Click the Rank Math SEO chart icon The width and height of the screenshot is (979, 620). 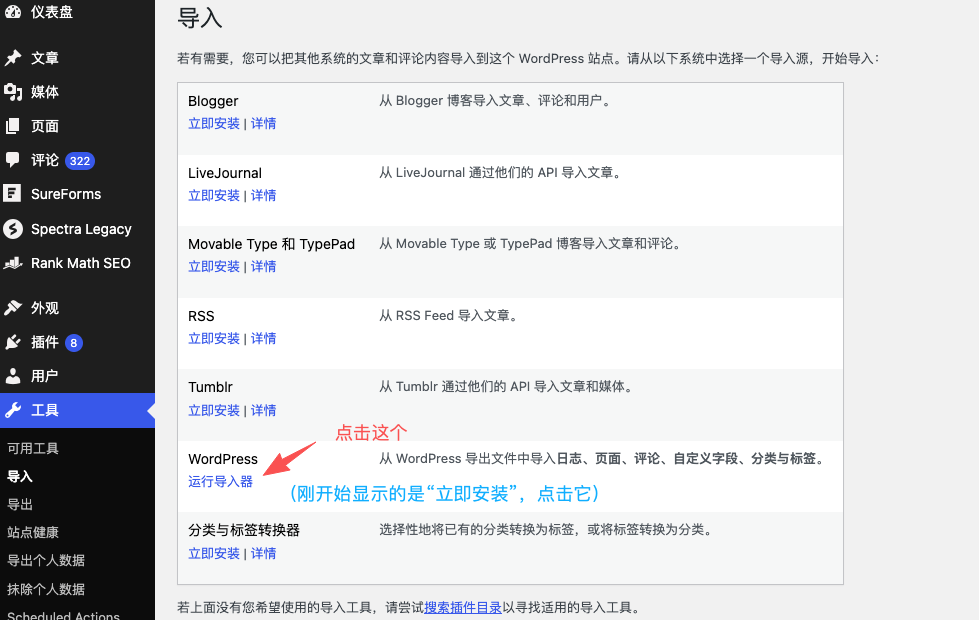[12, 263]
